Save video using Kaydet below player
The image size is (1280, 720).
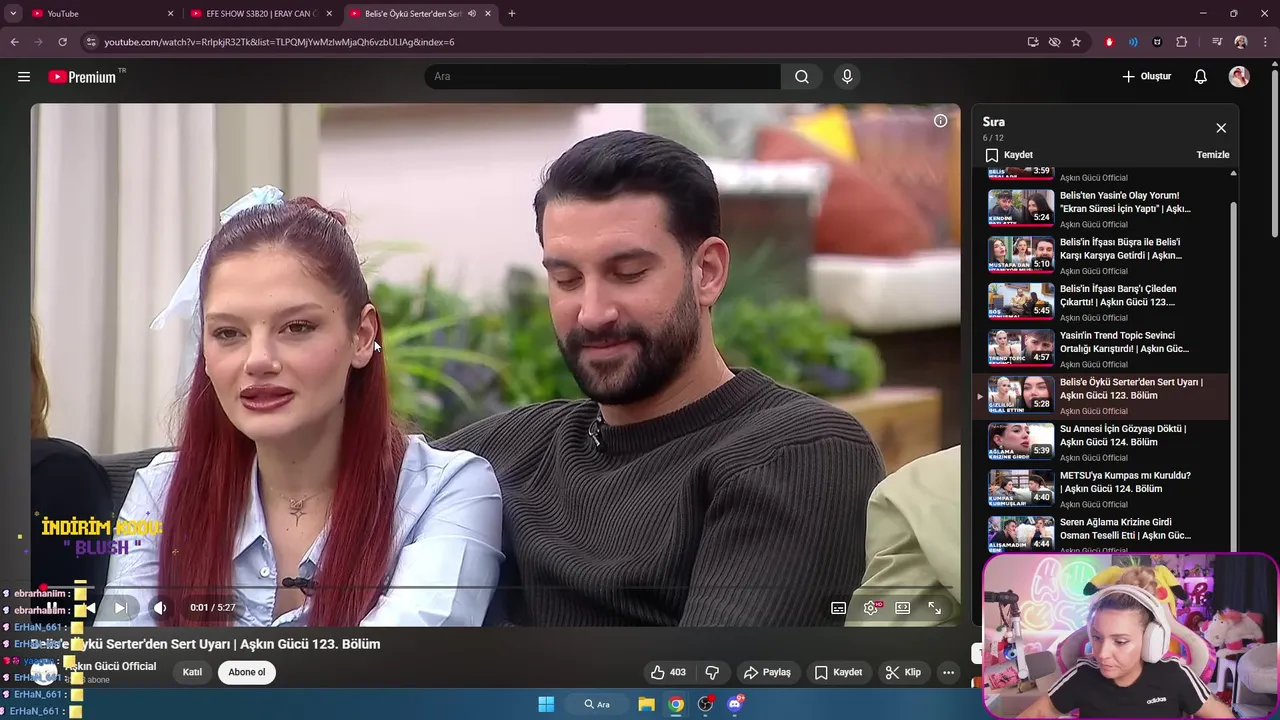coord(838,672)
